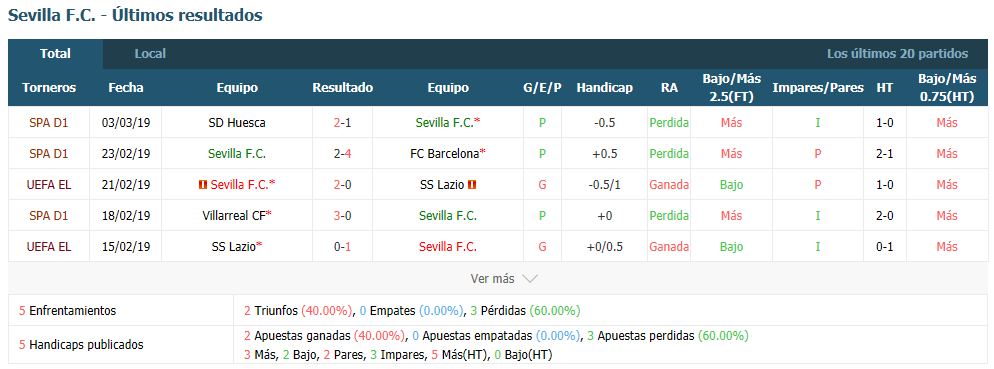Image resolution: width=994 pixels, height=369 pixels.
Task: Click the 2-4 result against FC Barcelona
Action: (x=342, y=154)
